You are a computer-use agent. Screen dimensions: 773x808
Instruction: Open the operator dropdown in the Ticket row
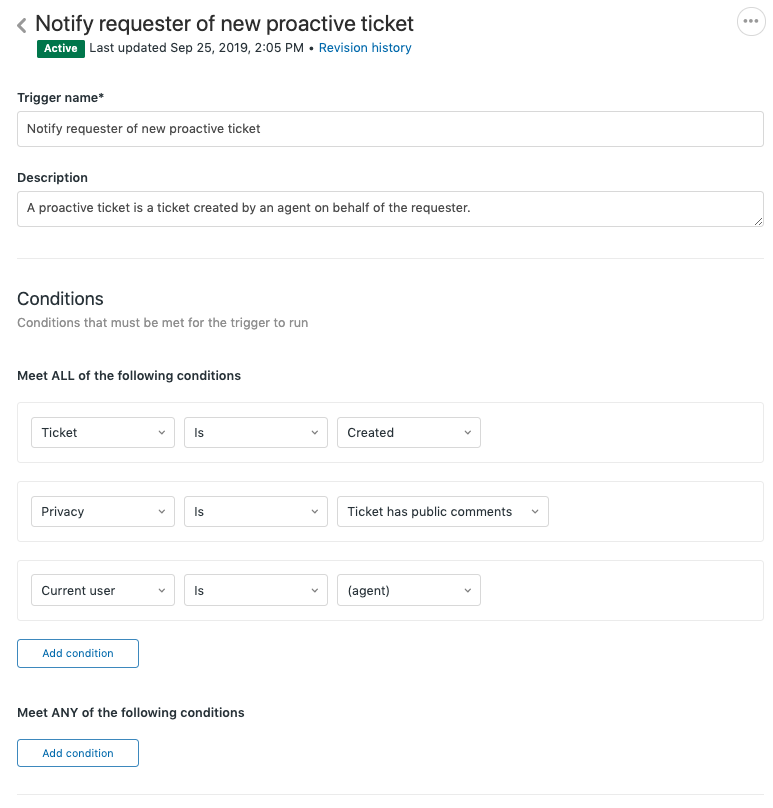255,433
